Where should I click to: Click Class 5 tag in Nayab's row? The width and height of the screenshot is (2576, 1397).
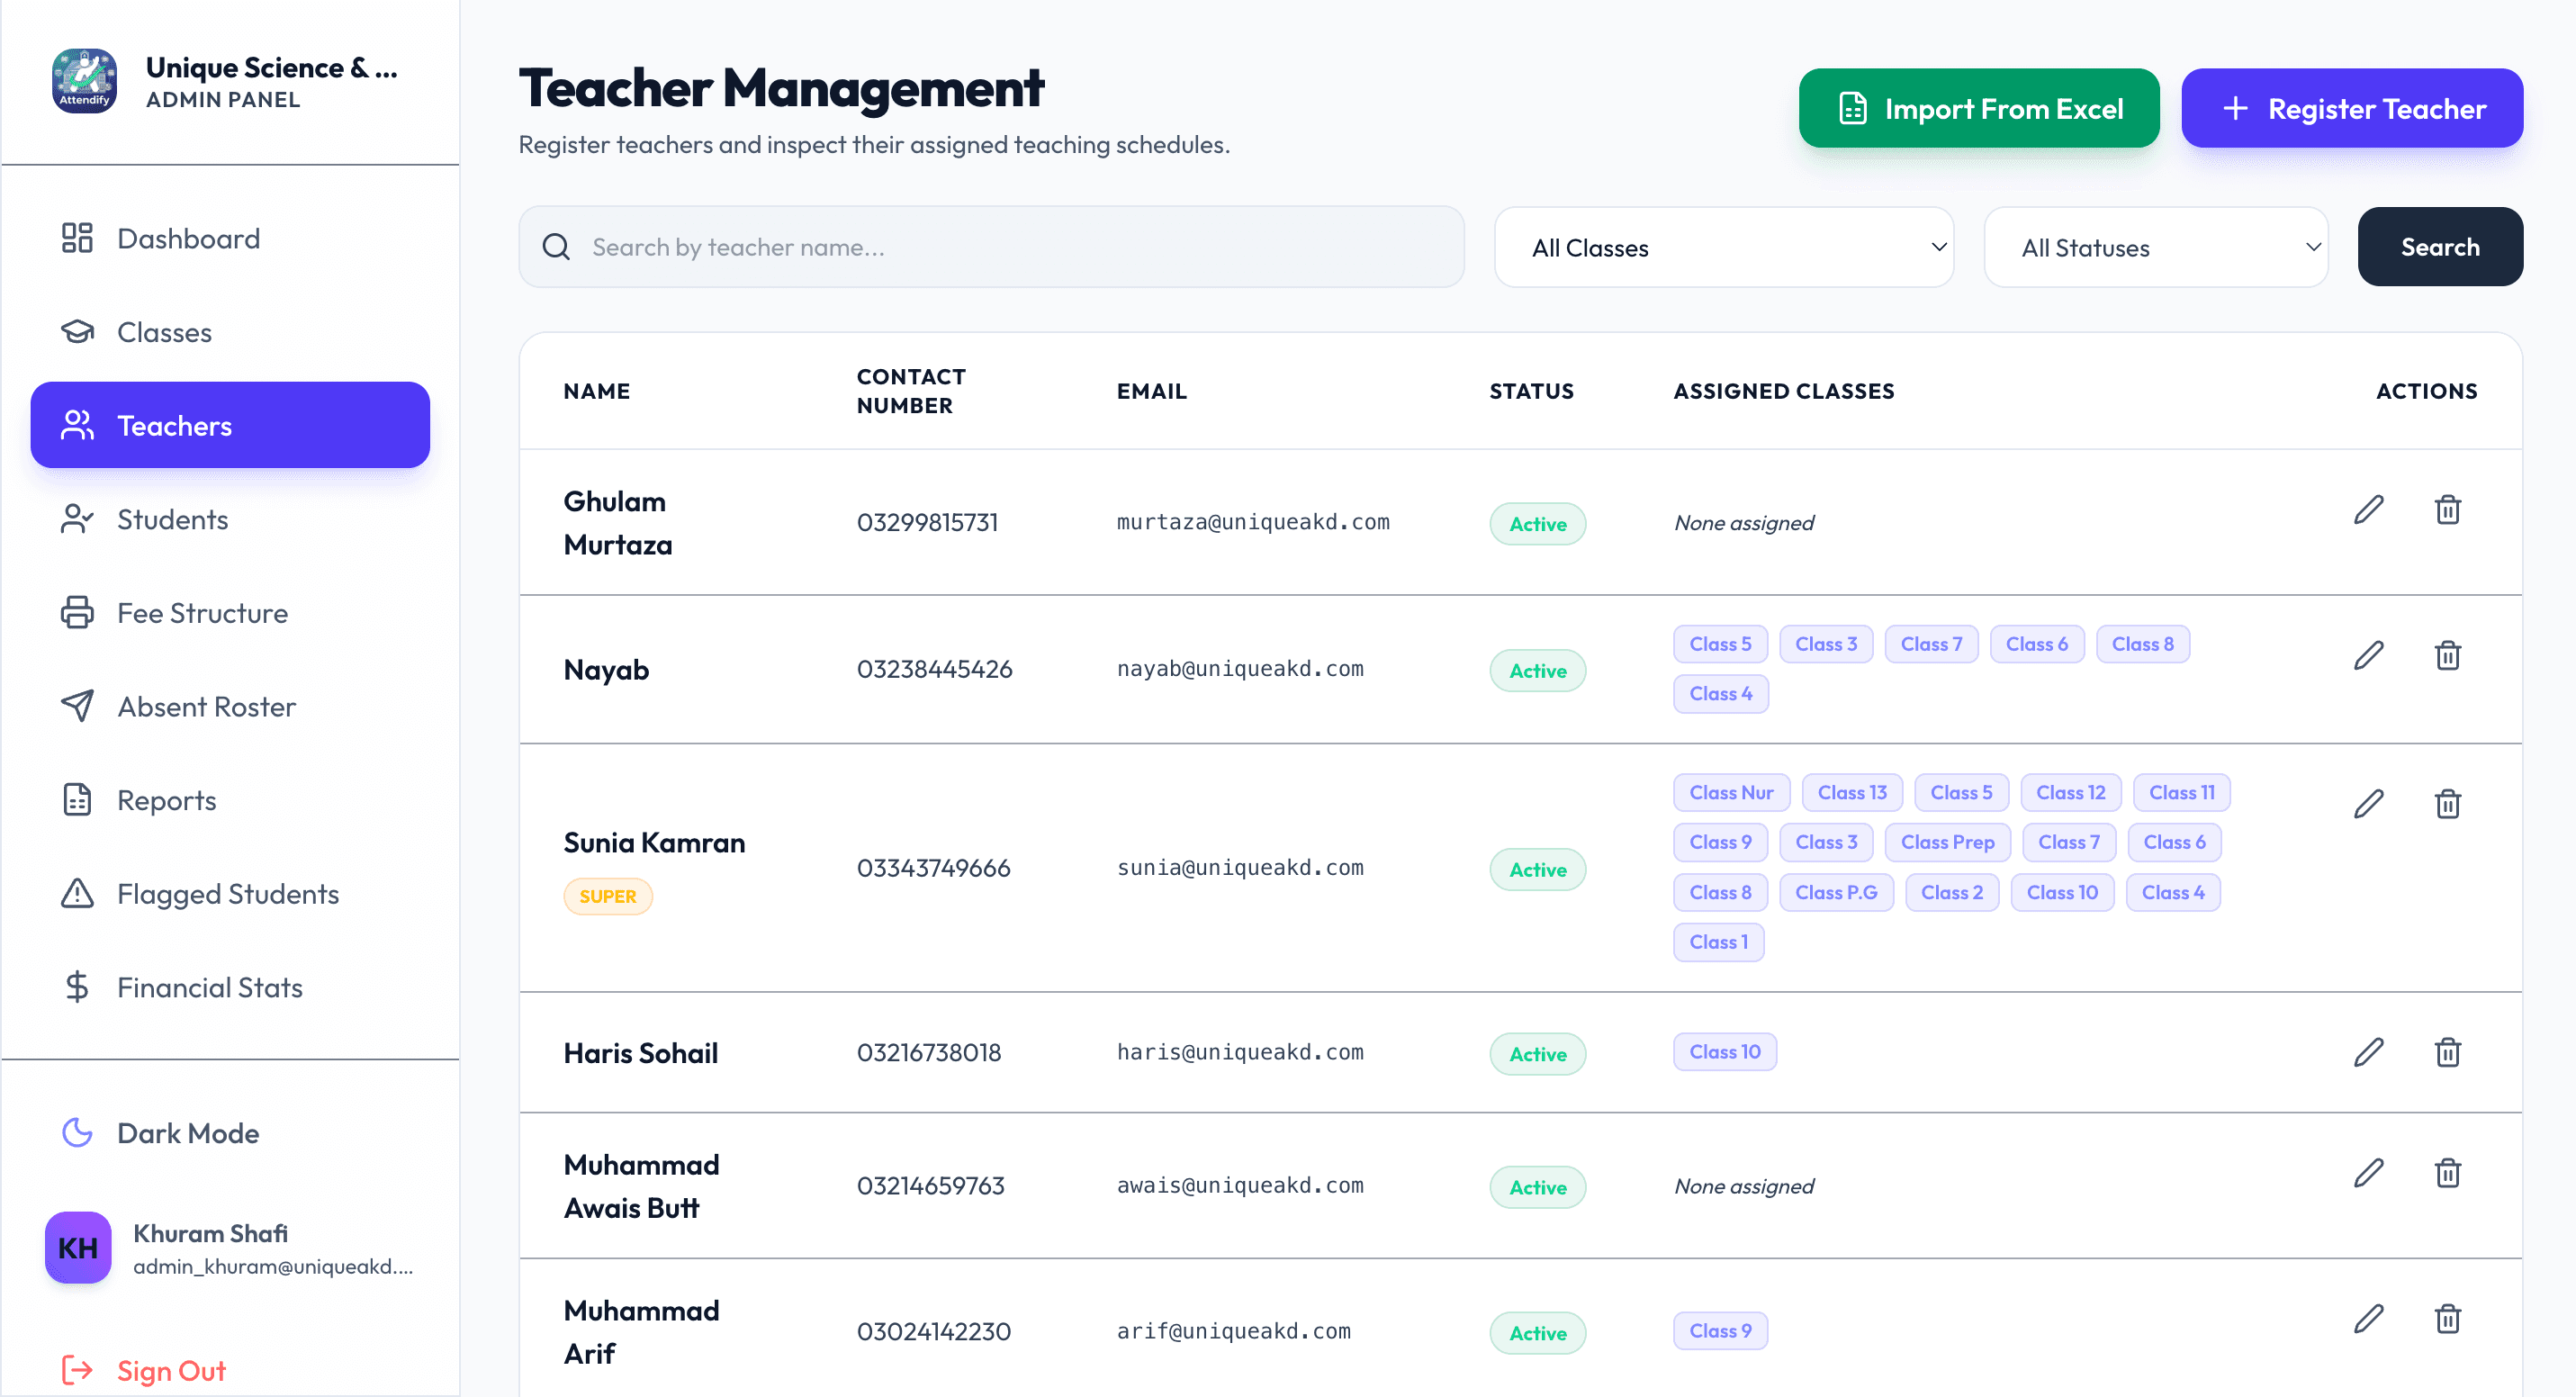point(1720,644)
